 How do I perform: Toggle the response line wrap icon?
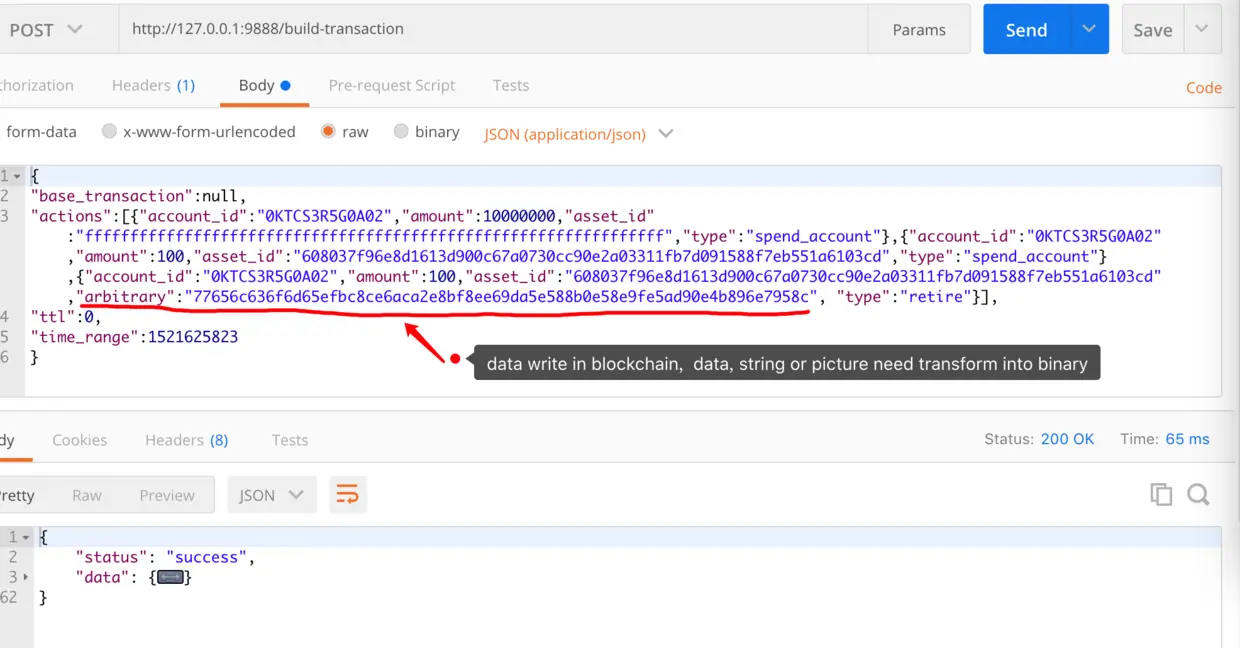point(347,495)
